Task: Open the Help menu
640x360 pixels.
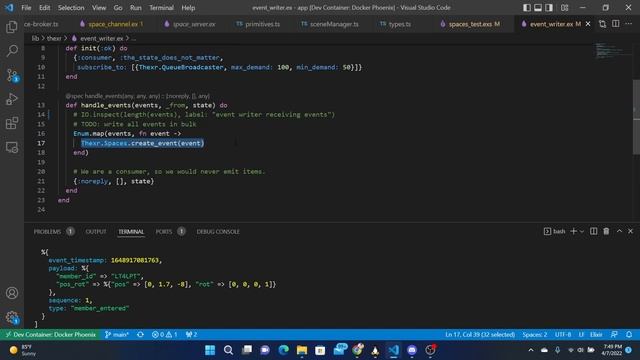Action: point(188,8)
